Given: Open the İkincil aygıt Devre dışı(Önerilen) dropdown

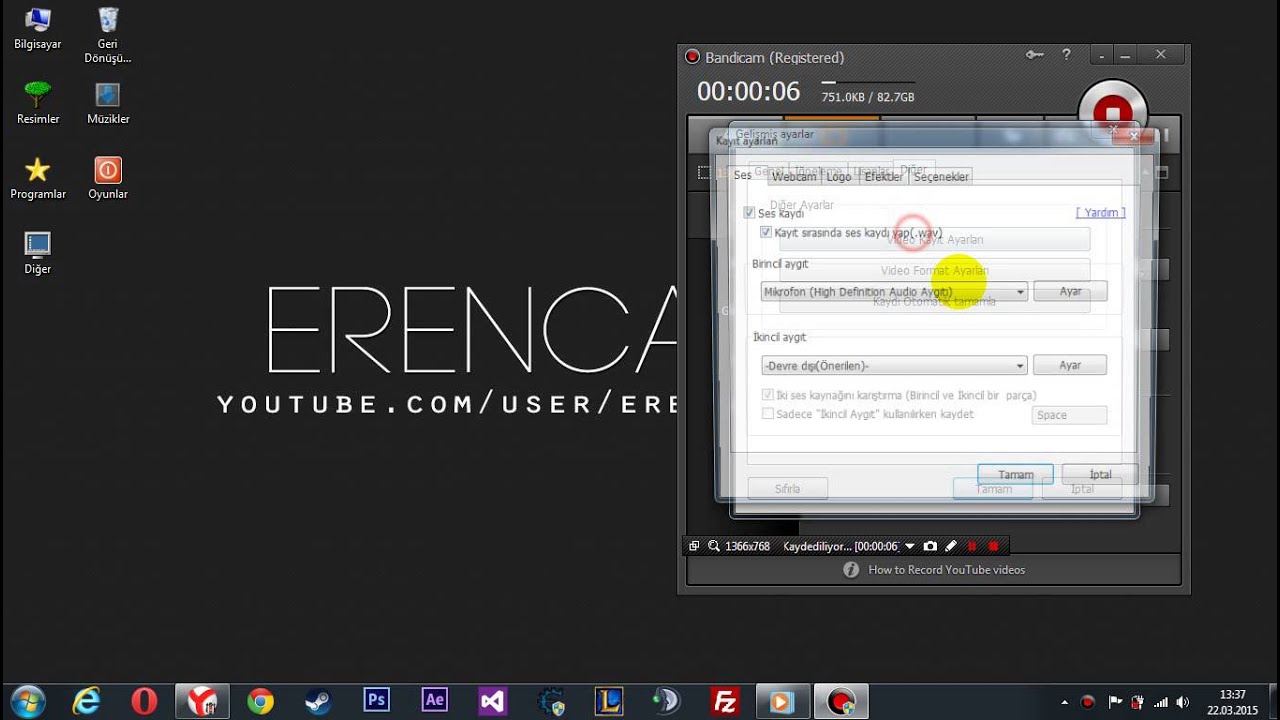Looking at the screenshot, I should [894, 365].
